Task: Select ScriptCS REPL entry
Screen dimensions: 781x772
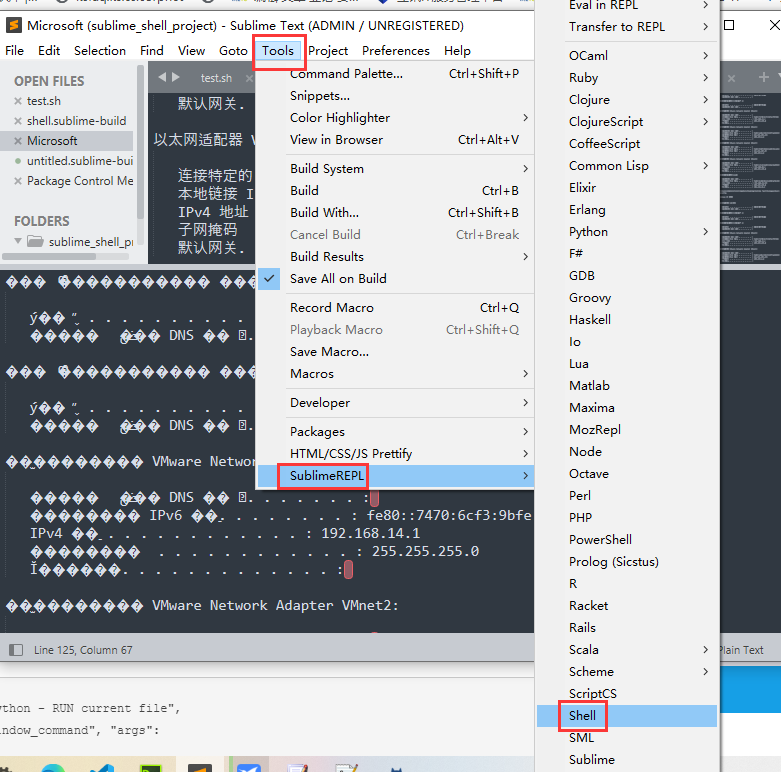Action: [627, 693]
